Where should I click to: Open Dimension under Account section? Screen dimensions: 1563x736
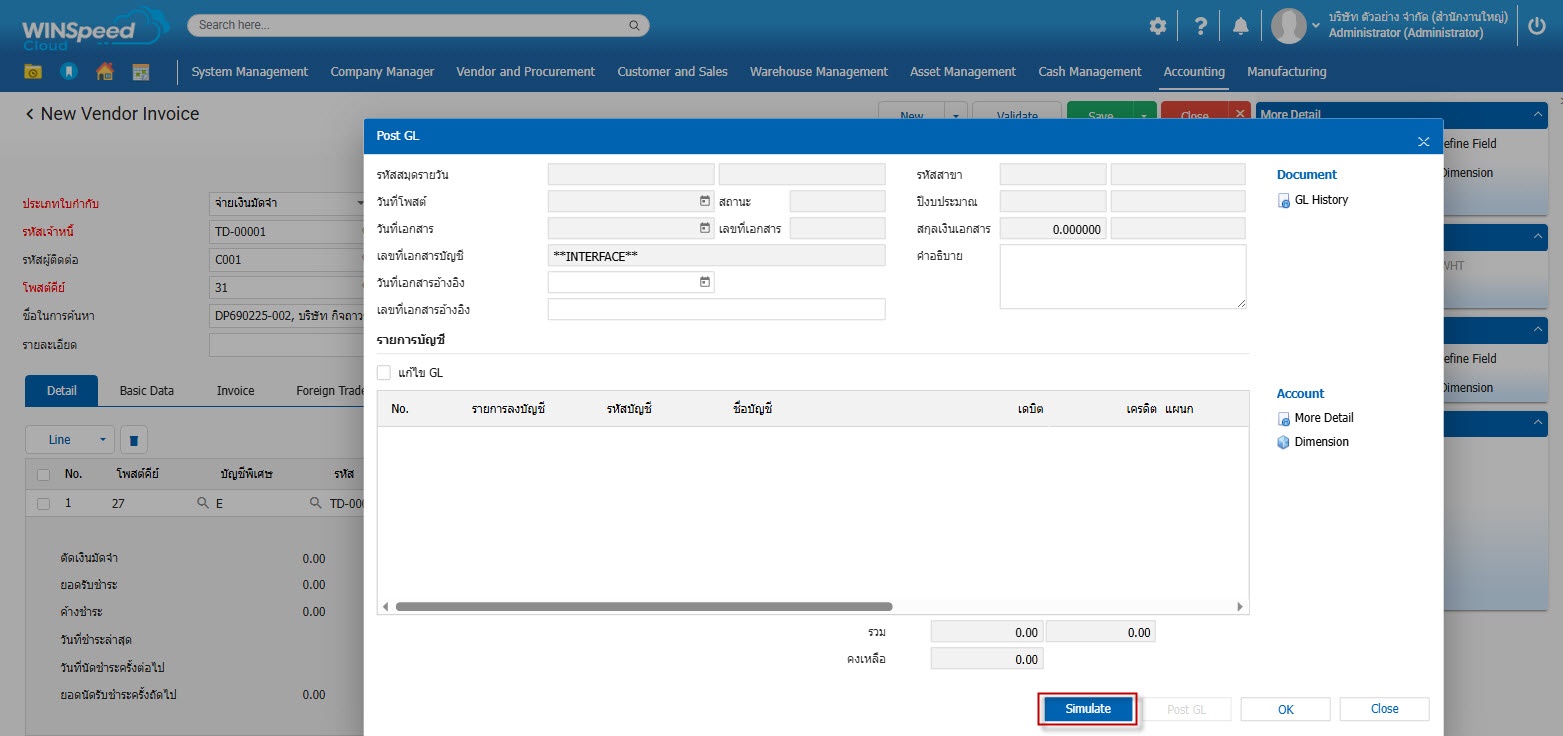(1320, 442)
